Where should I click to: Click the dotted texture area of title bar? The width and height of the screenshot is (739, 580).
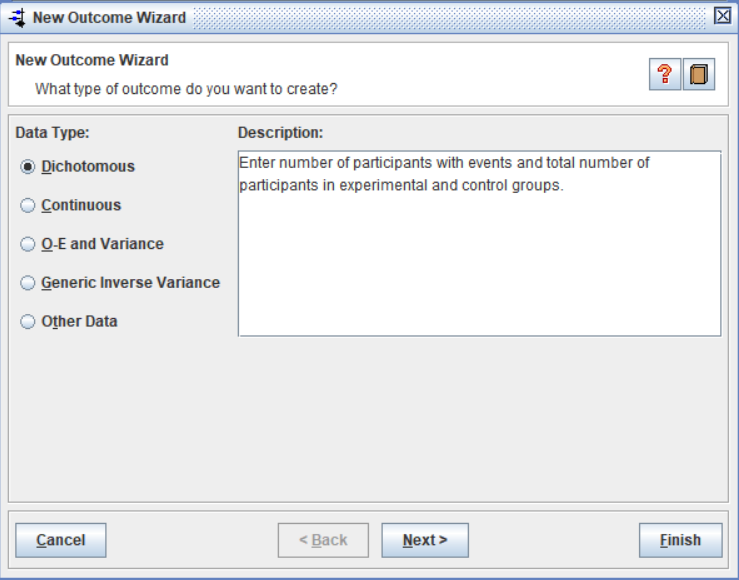[450, 17]
